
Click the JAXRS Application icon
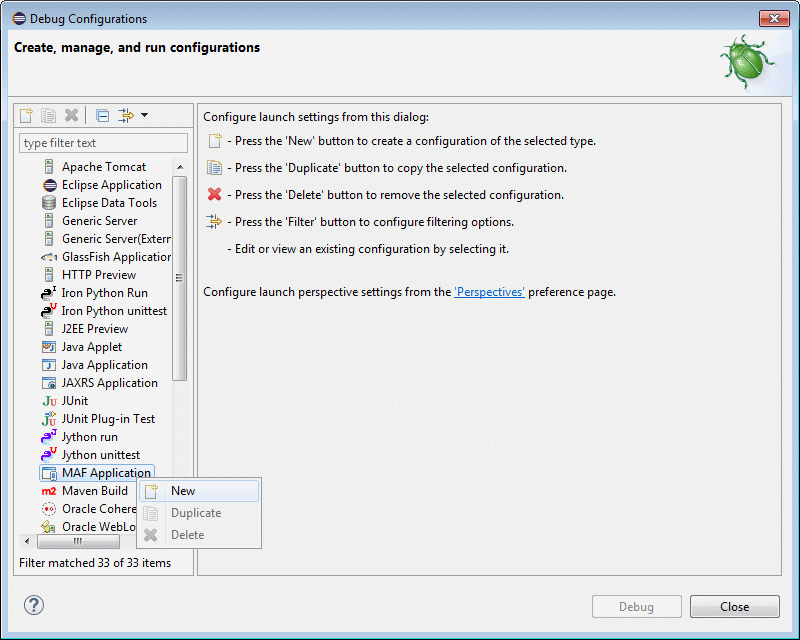49,383
